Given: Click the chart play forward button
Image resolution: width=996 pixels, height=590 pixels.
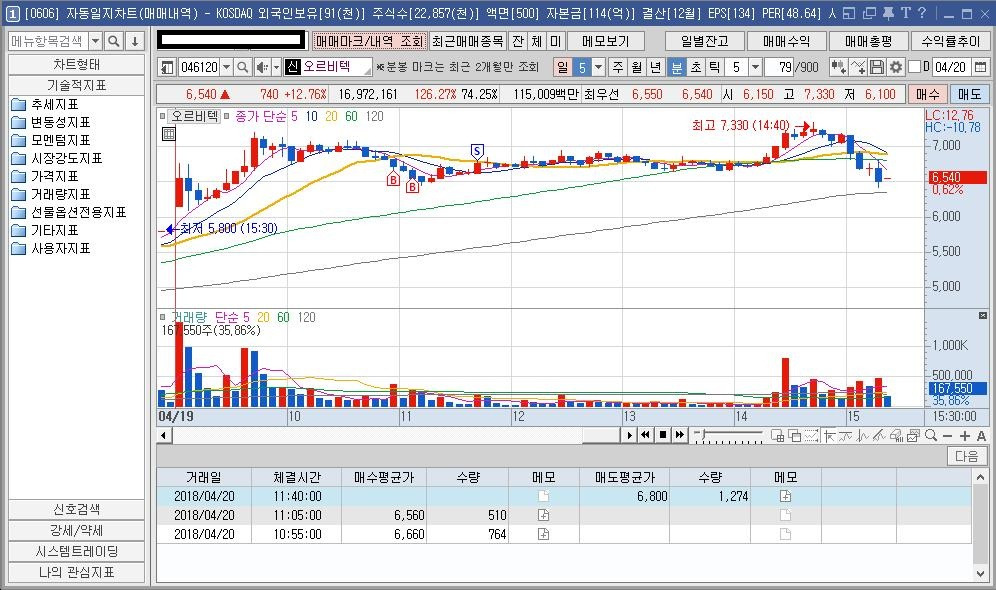Looking at the screenshot, I should [x=629, y=435].
